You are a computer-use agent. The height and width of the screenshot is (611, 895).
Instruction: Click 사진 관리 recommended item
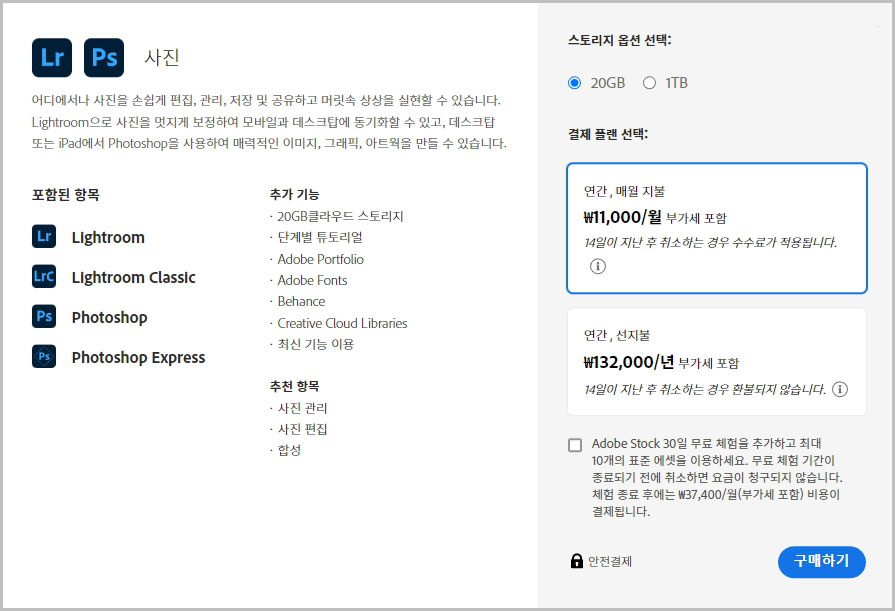(302, 408)
